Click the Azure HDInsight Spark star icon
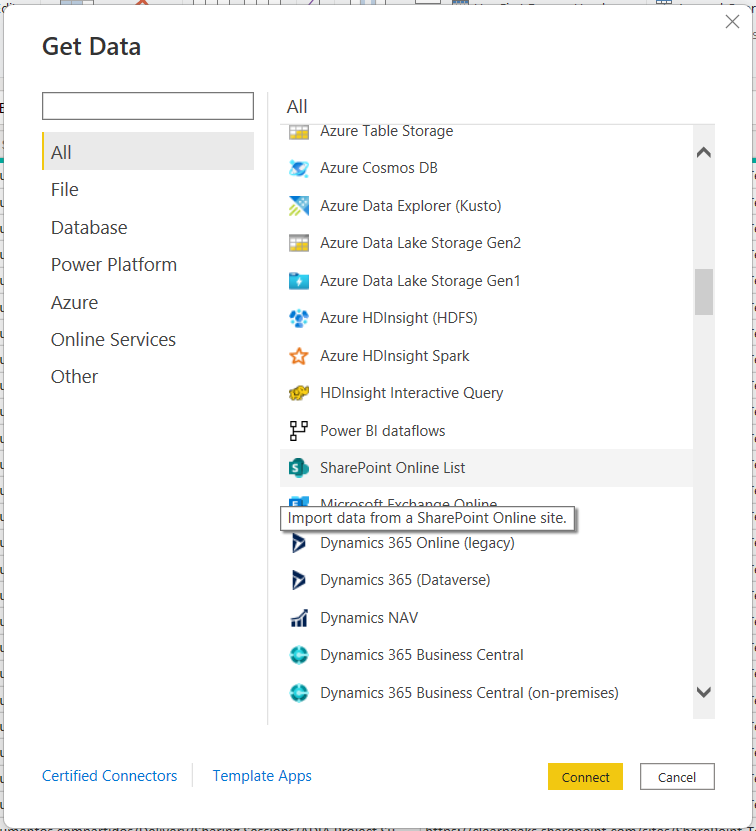Image resolution: width=756 pixels, height=831 pixels. tap(298, 356)
